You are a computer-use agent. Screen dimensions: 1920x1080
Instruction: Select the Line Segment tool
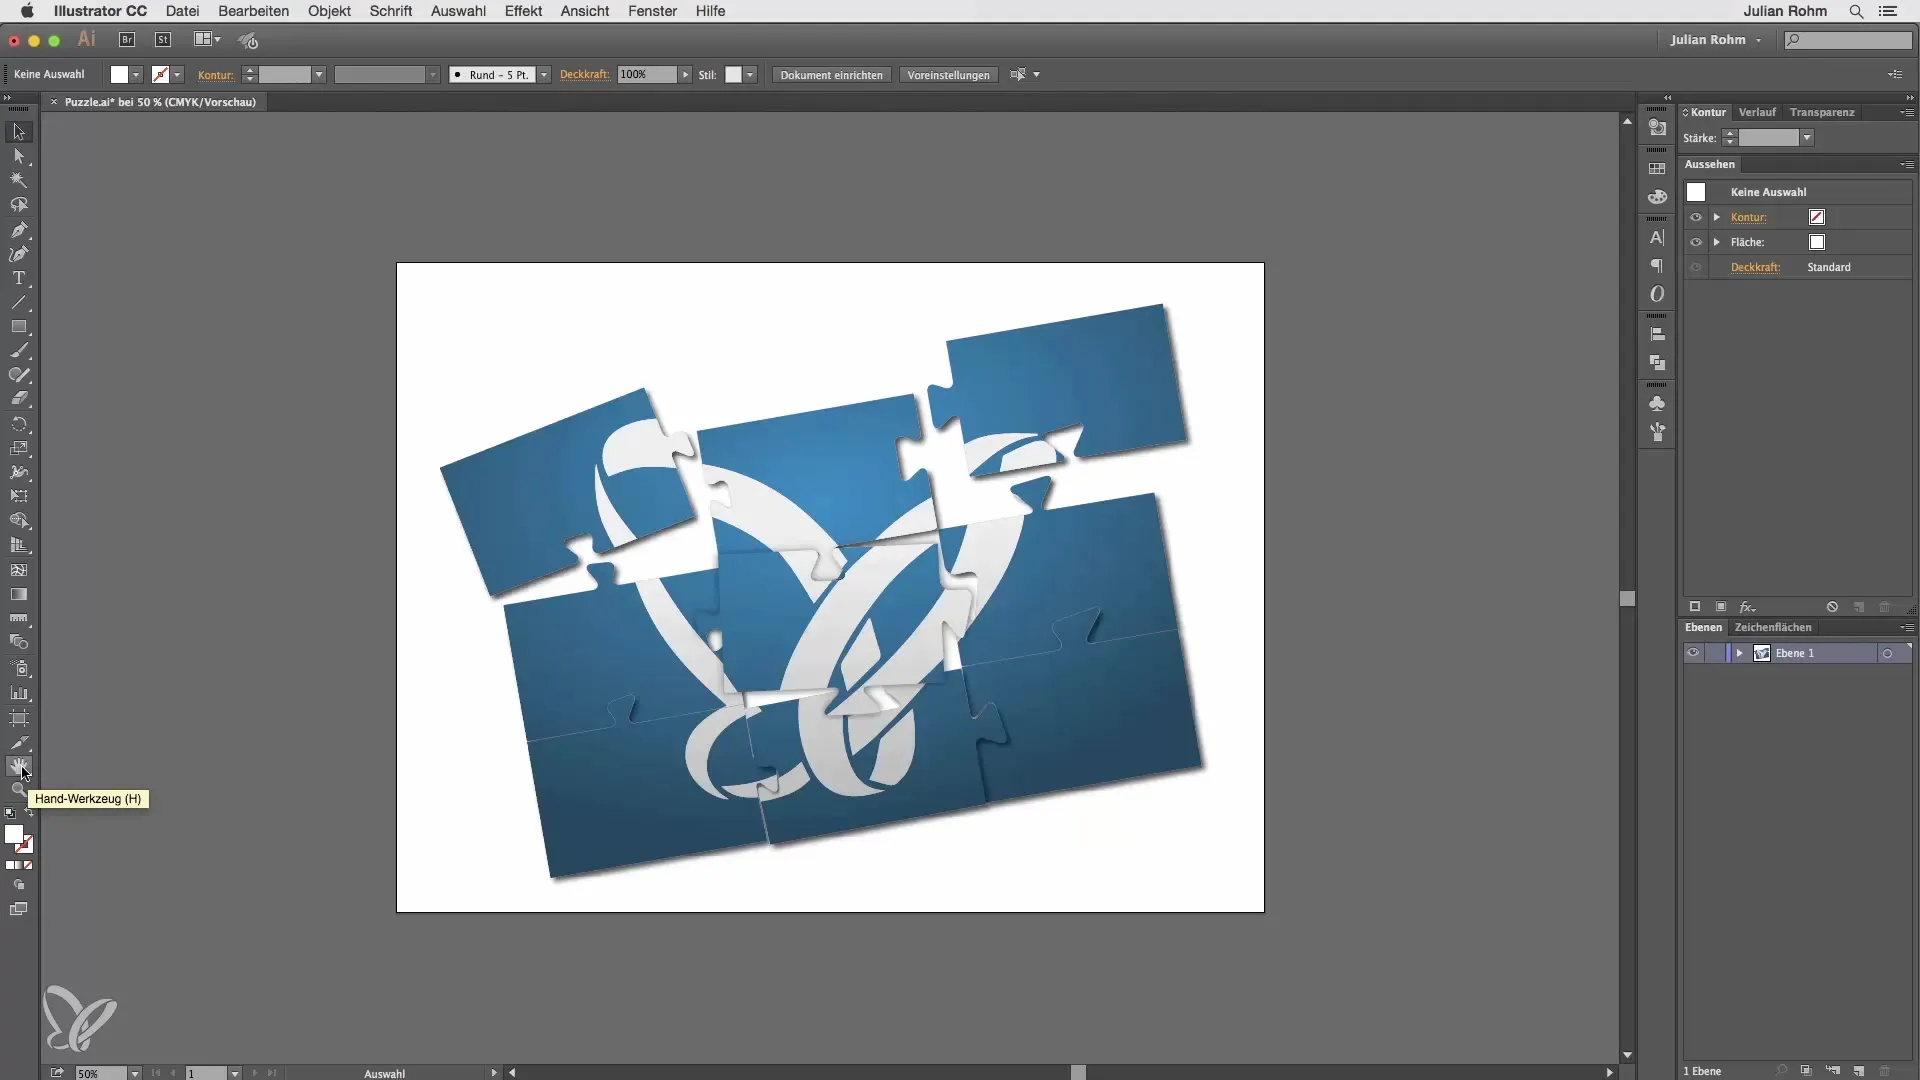pos(19,302)
